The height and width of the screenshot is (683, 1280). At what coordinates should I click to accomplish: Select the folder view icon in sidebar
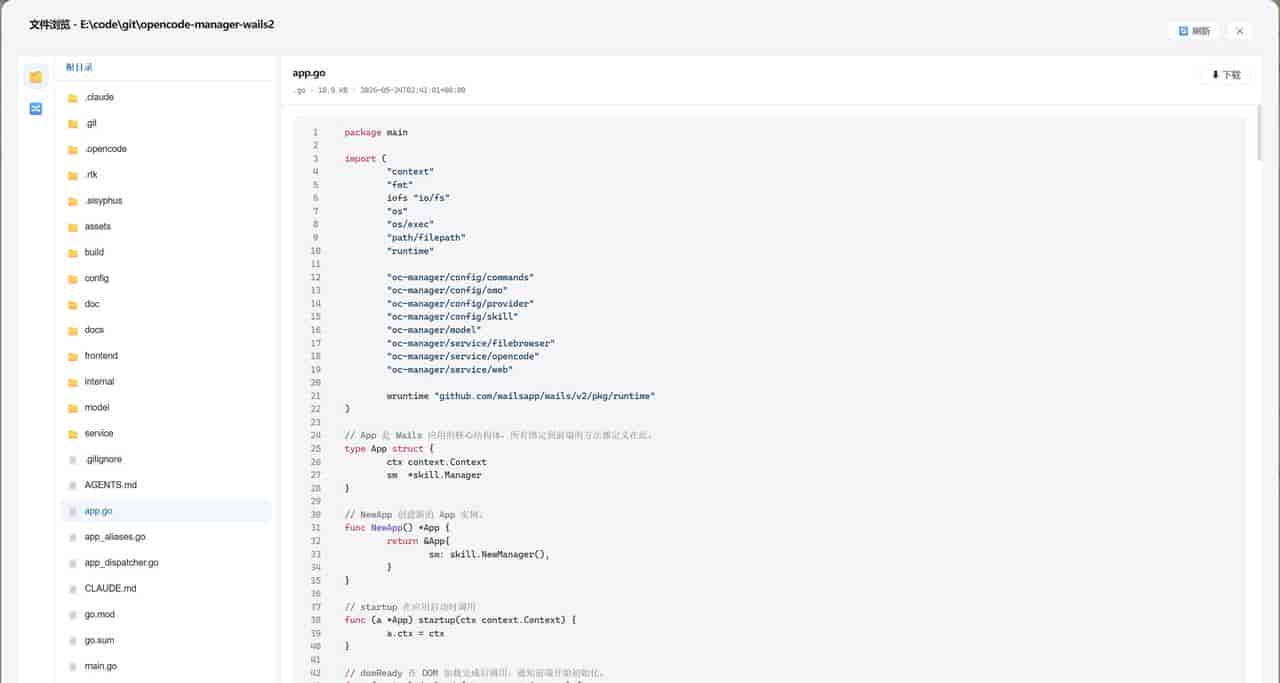pyautogui.click(x=36, y=77)
